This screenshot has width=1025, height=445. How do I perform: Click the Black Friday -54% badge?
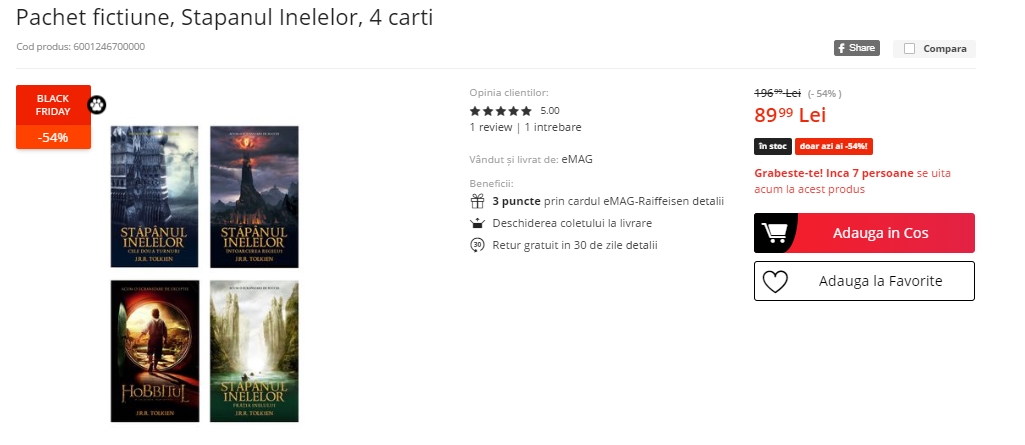[x=54, y=117]
